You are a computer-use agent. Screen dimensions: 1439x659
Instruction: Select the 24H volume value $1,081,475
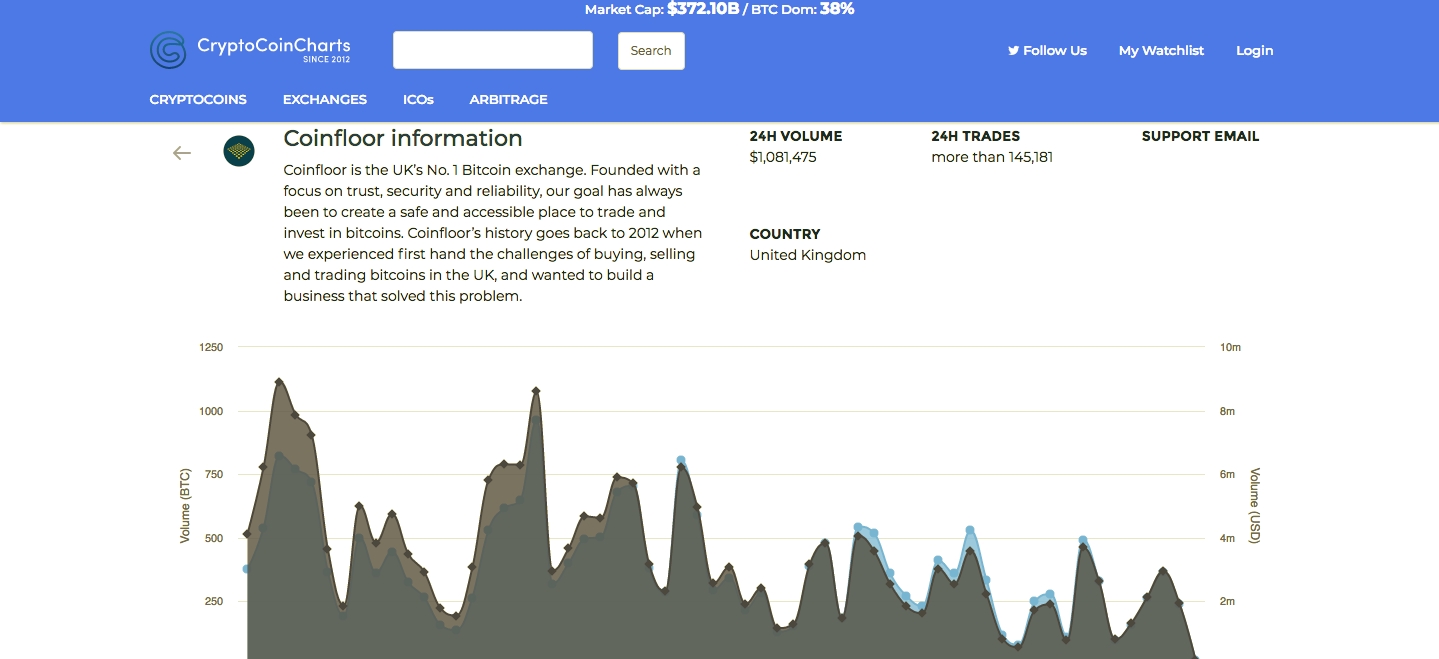(783, 157)
